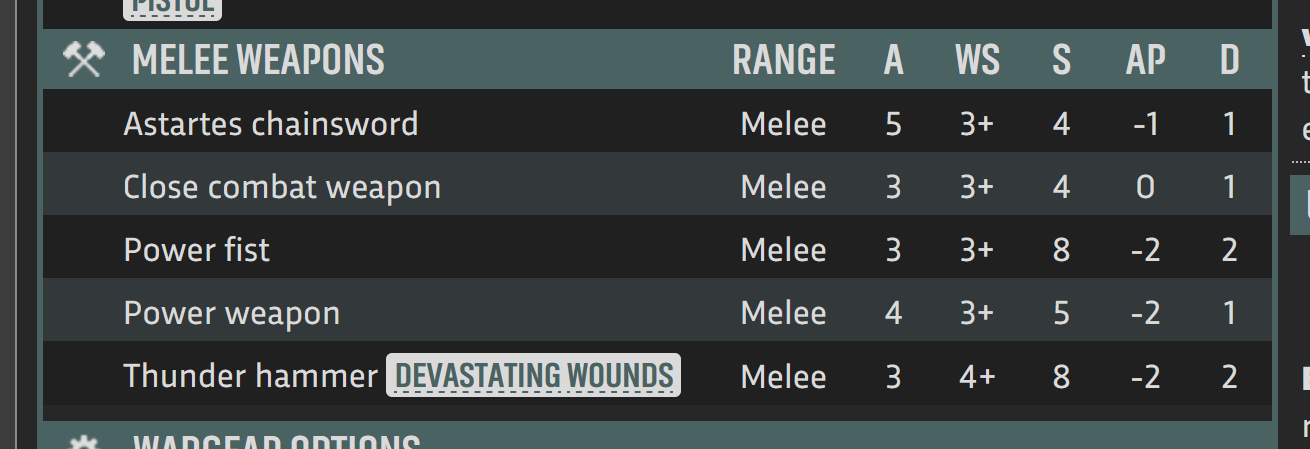Click the Power fist strength value 8
The width and height of the screenshot is (1310, 449).
point(1061,250)
